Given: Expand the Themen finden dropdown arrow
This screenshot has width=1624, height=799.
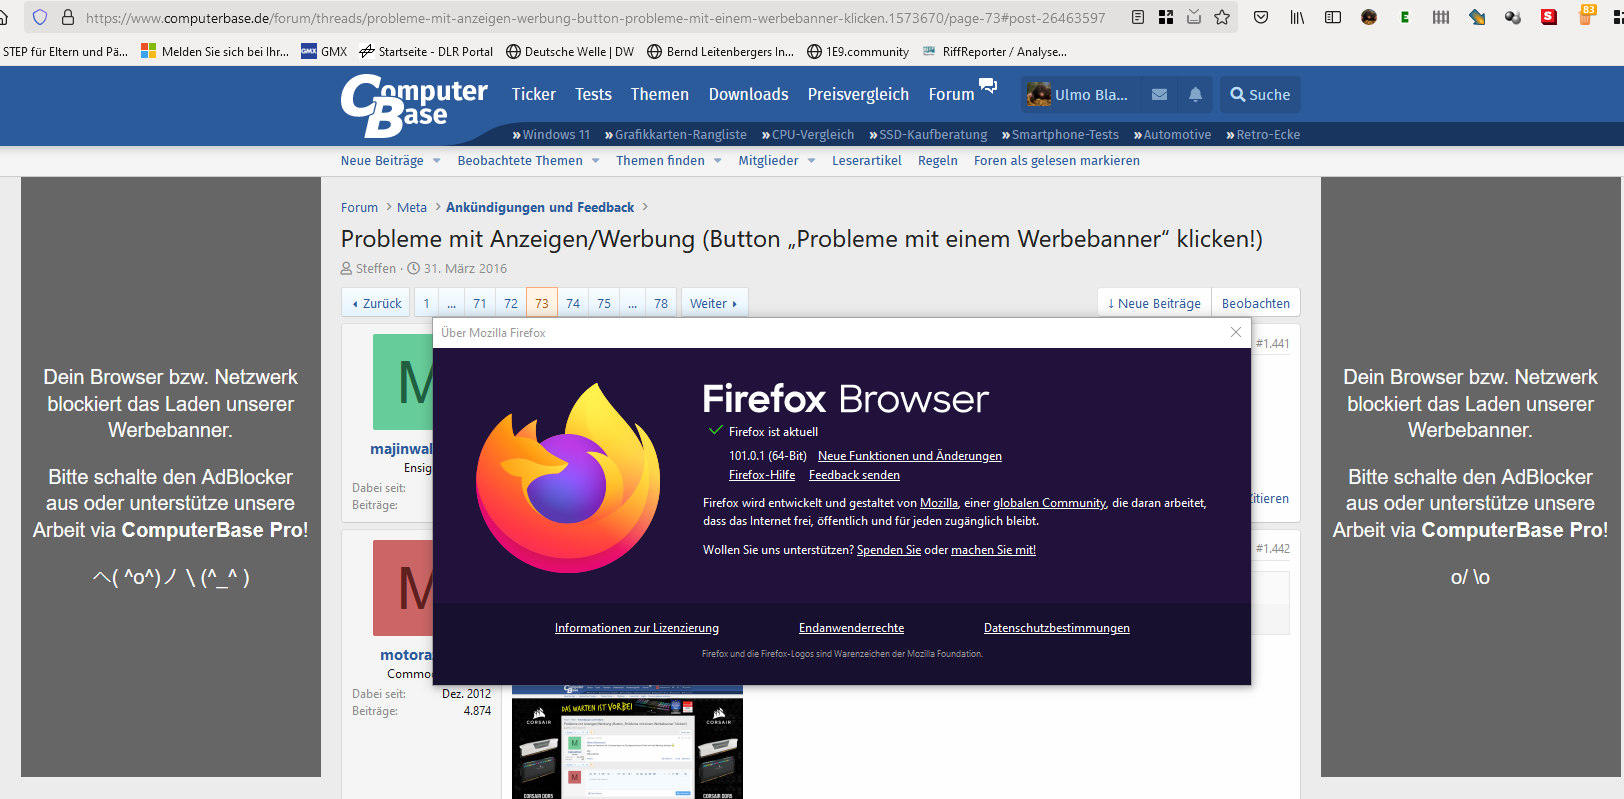Looking at the screenshot, I should click(x=717, y=161).
